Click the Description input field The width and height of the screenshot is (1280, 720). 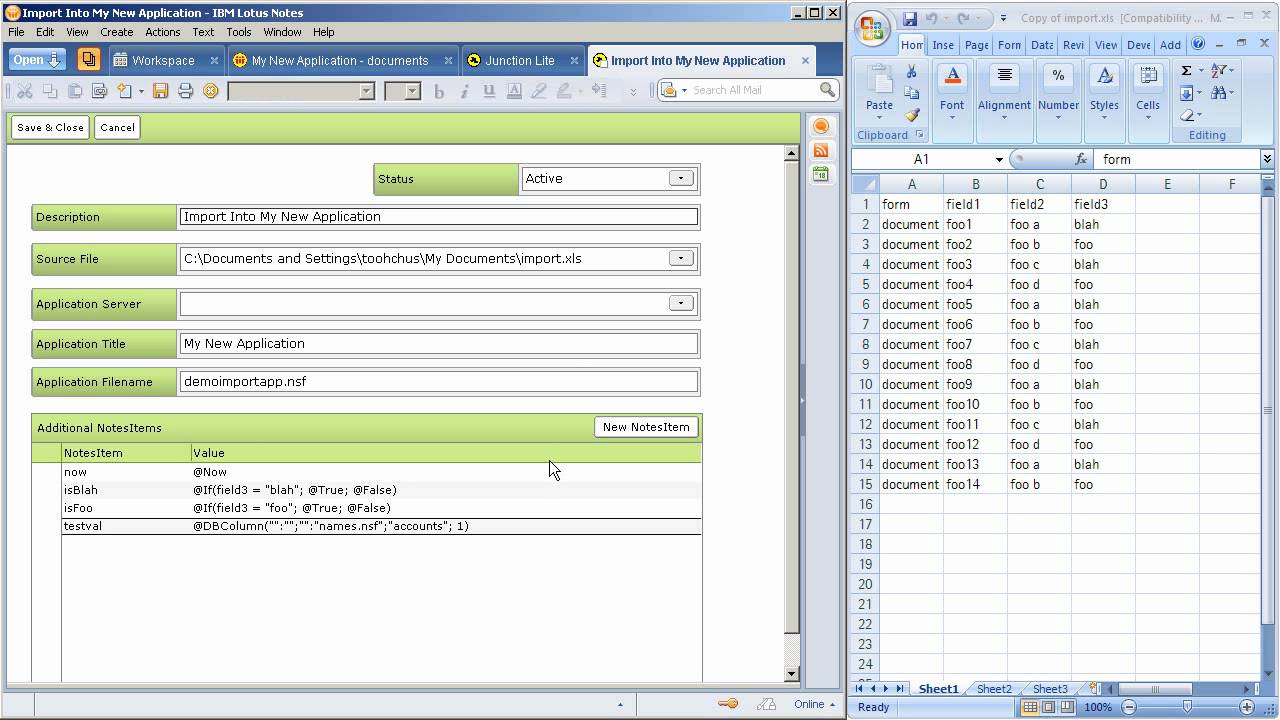tap(438, 216)
